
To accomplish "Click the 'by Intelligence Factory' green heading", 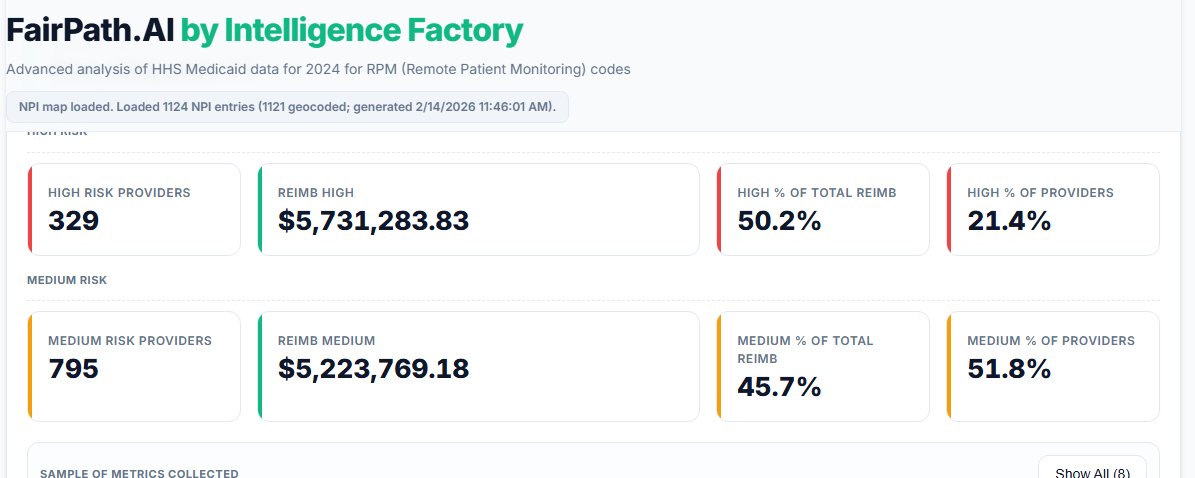I will pos(352,30).
